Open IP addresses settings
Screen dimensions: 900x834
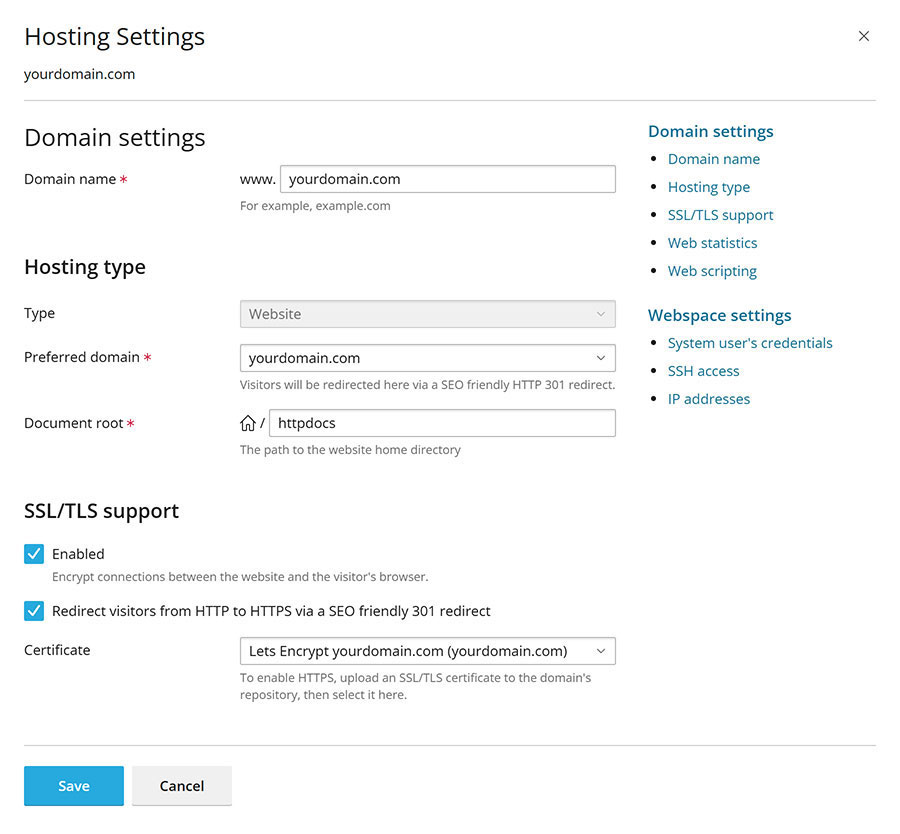708,398
